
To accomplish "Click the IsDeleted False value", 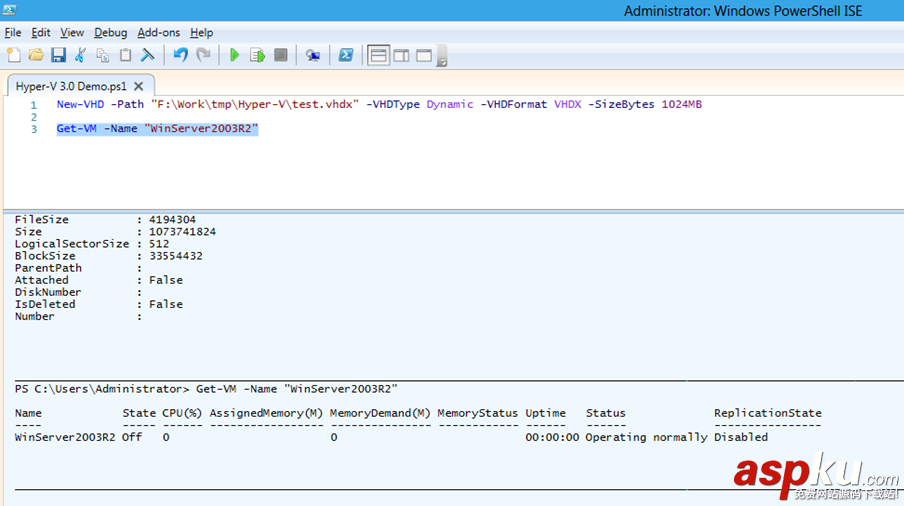I will click(x=166, y=304).
